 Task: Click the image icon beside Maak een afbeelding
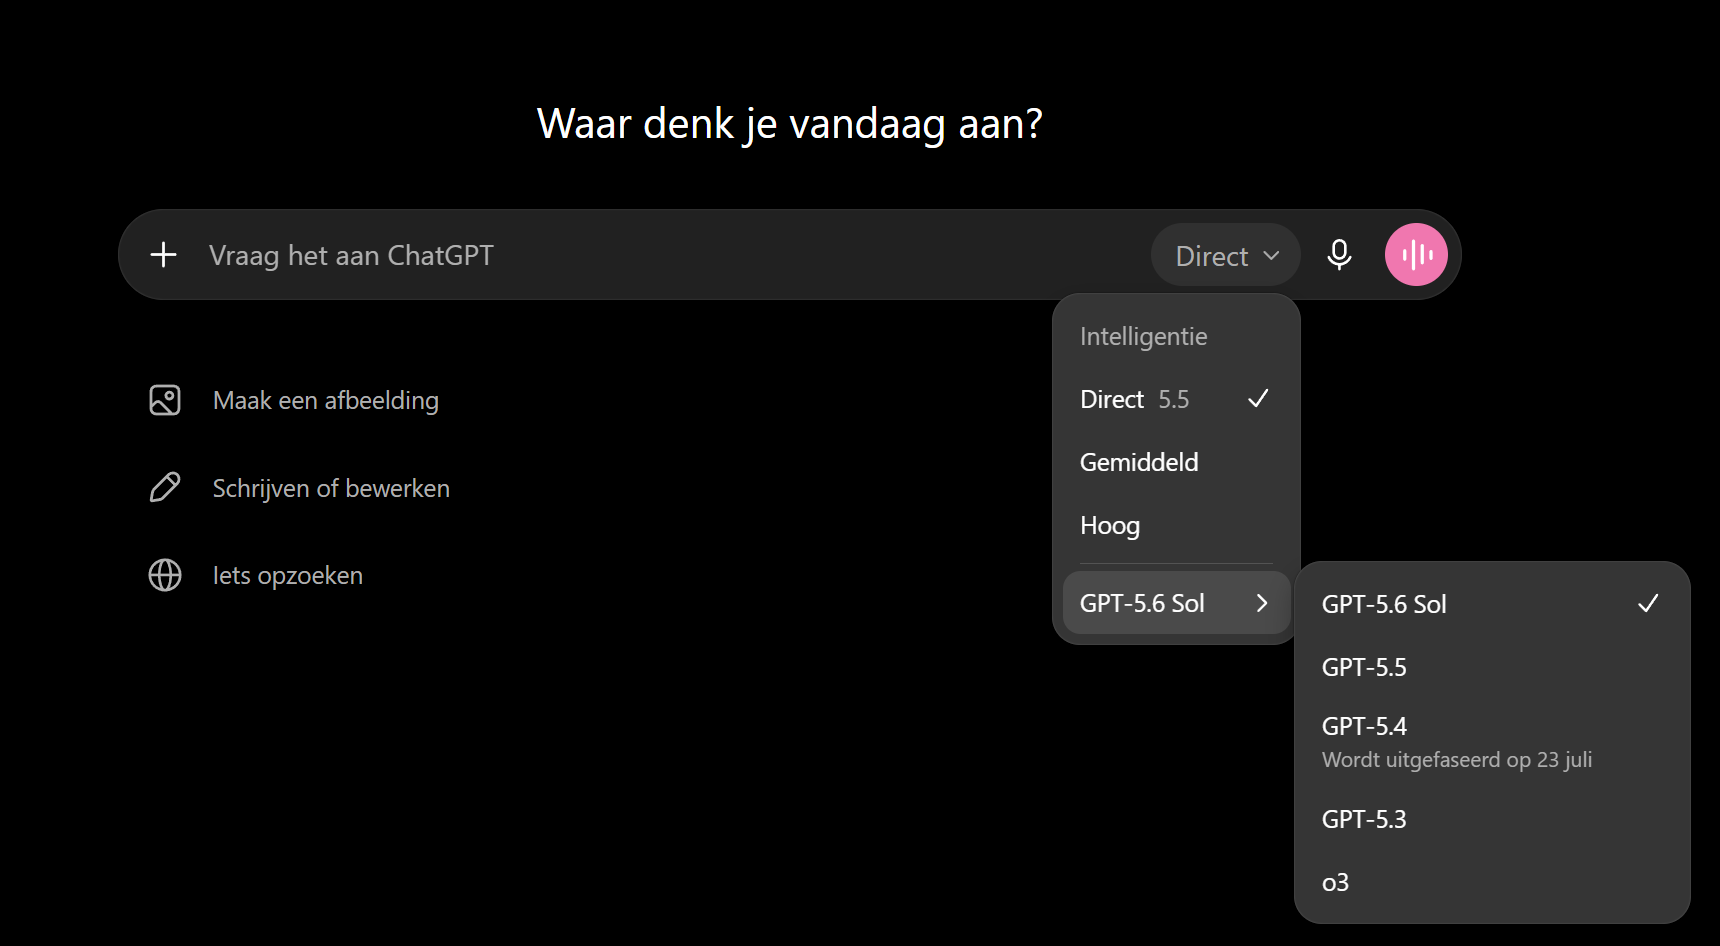(x=165, y=400)
